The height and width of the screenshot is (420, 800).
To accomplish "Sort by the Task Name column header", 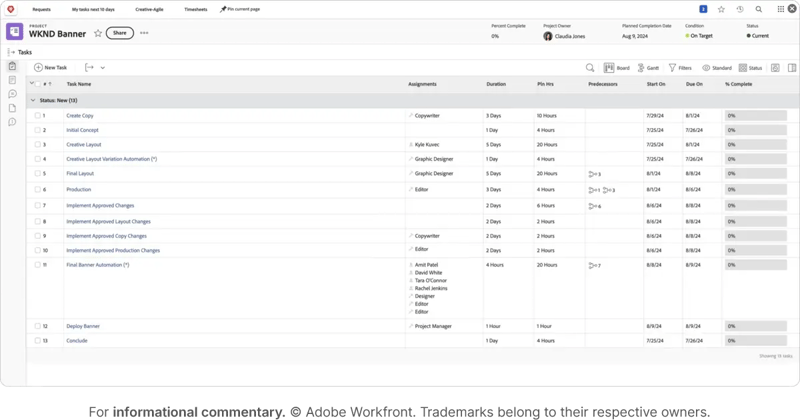I will [79, 84].
